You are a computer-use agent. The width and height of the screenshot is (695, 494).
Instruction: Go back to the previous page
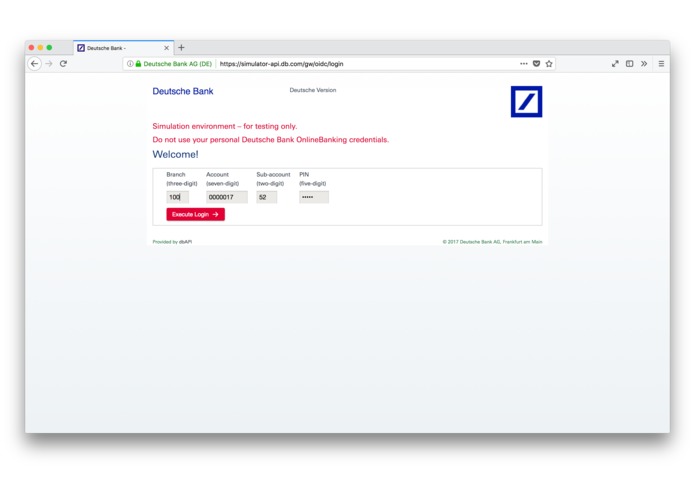[35, 64]
